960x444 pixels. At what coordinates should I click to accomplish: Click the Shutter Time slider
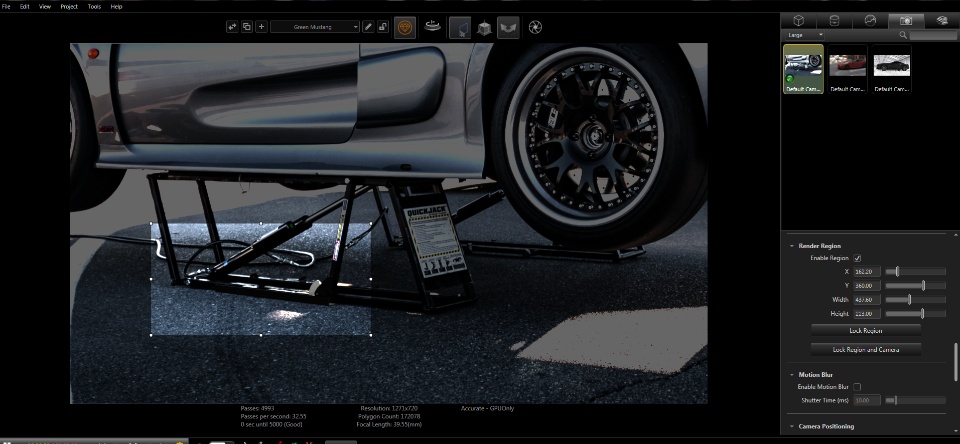tap(916, 401)
